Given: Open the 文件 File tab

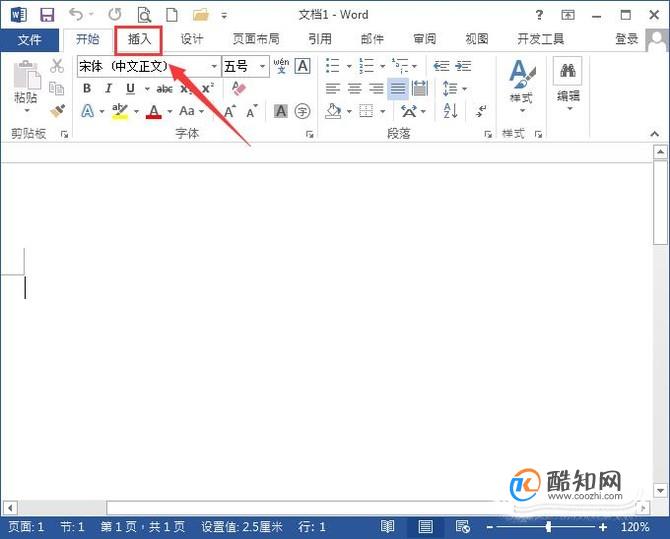Looking at the screenshot, I should point(29,40).
